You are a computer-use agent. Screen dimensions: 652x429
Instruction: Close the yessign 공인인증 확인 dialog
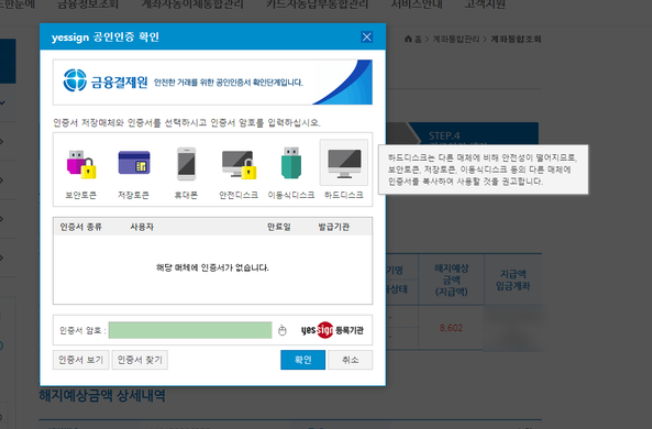pos(367,37)
